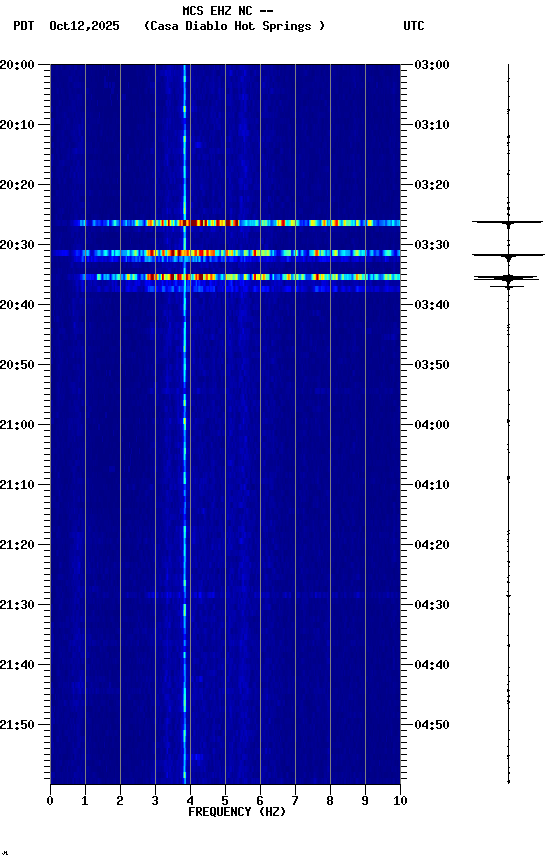Click the 04:00 UTC time label

tap(432, 425)
